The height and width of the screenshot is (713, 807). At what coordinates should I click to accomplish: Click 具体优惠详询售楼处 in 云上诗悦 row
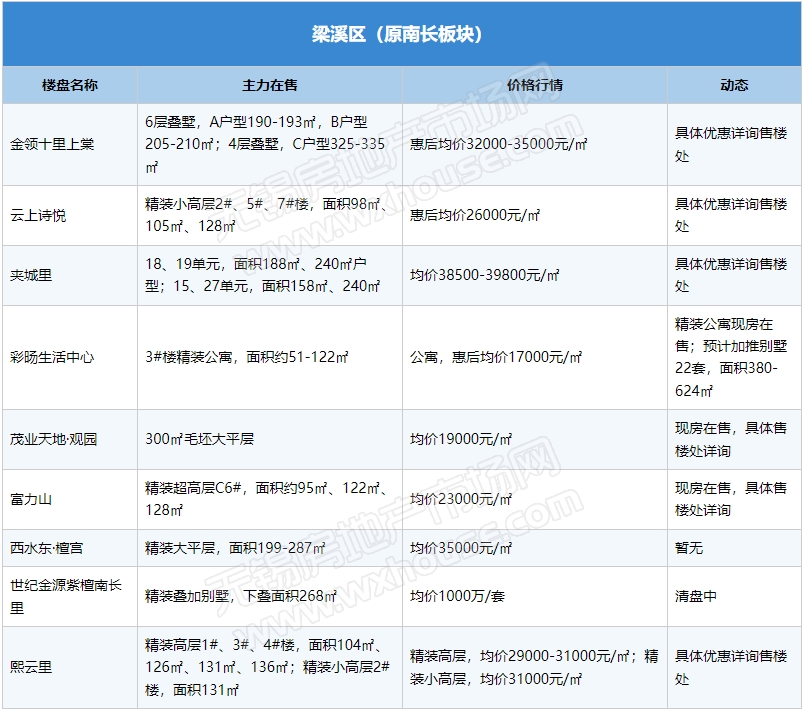pos(731,215)
